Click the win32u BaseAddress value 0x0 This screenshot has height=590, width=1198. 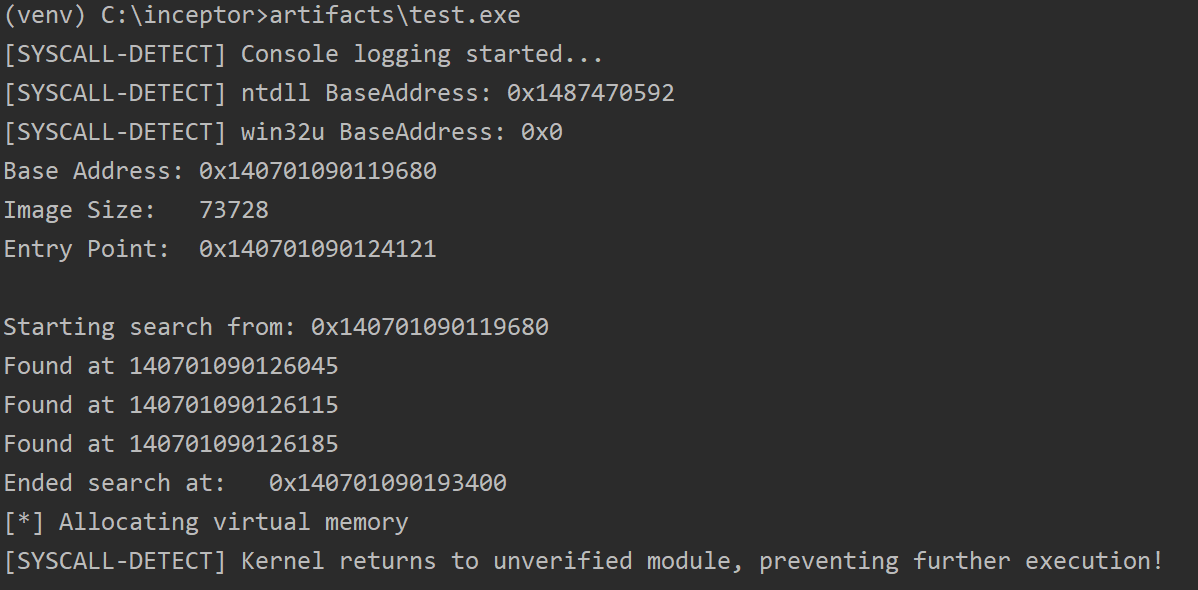click(x=542, y=132)
